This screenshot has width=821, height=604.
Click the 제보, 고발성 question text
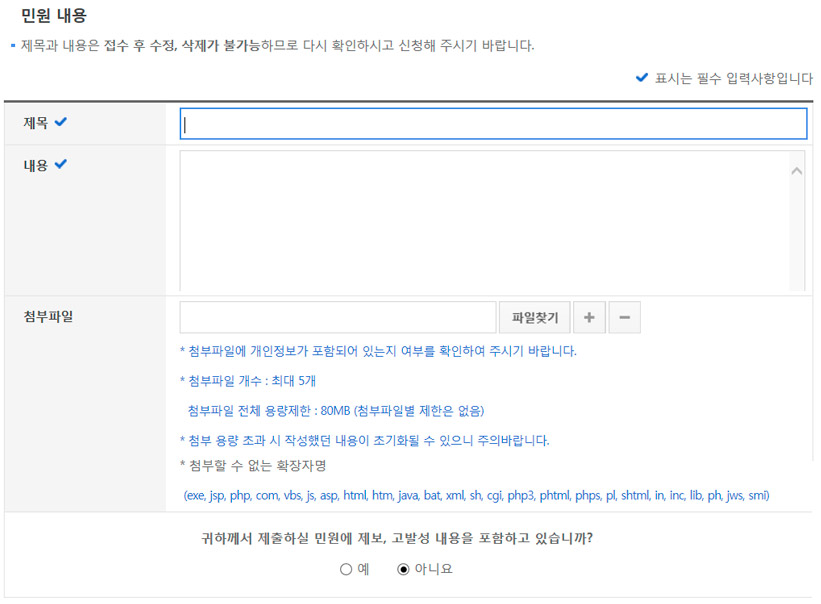(x=397, y=538)
